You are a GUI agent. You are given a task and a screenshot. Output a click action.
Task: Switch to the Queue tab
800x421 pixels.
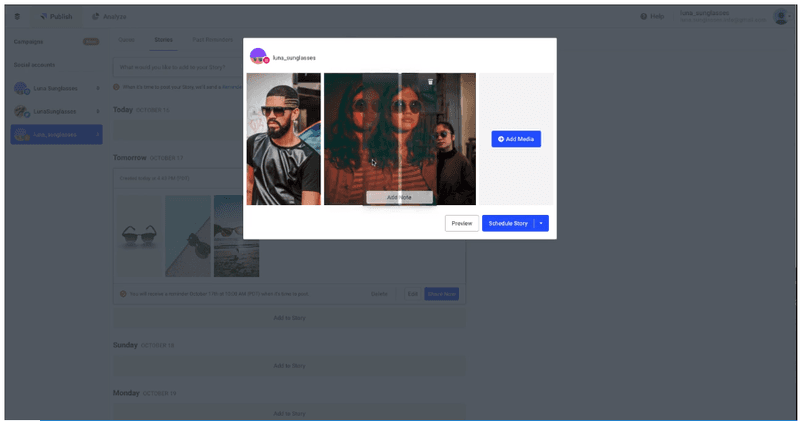[x=127, y=39]
